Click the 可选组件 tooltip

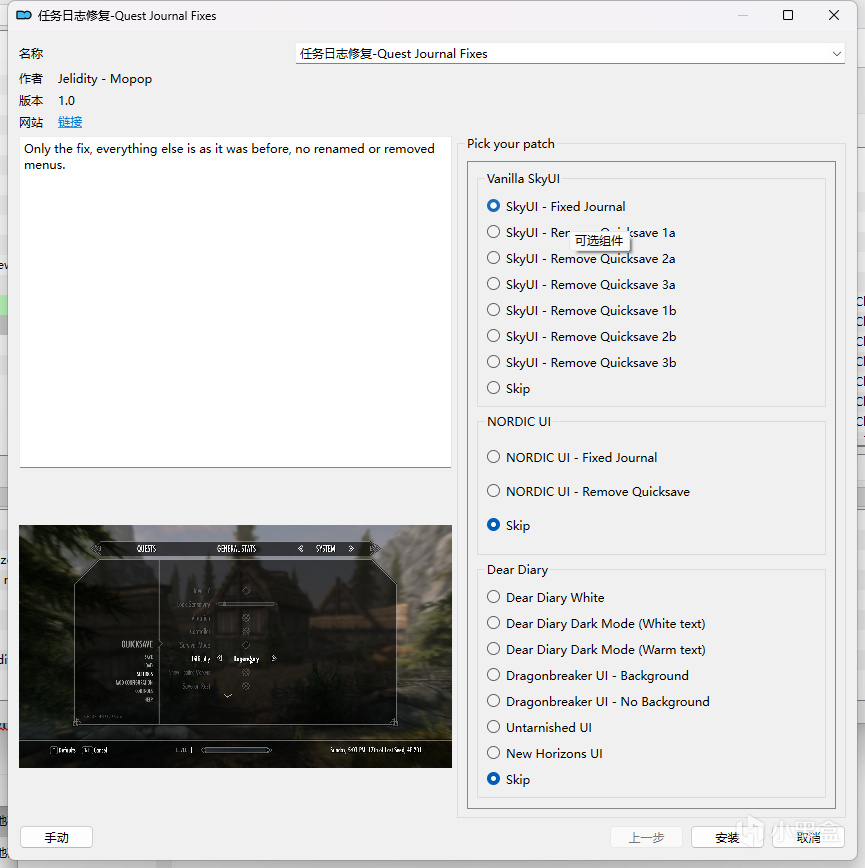[x=599, y=240]
